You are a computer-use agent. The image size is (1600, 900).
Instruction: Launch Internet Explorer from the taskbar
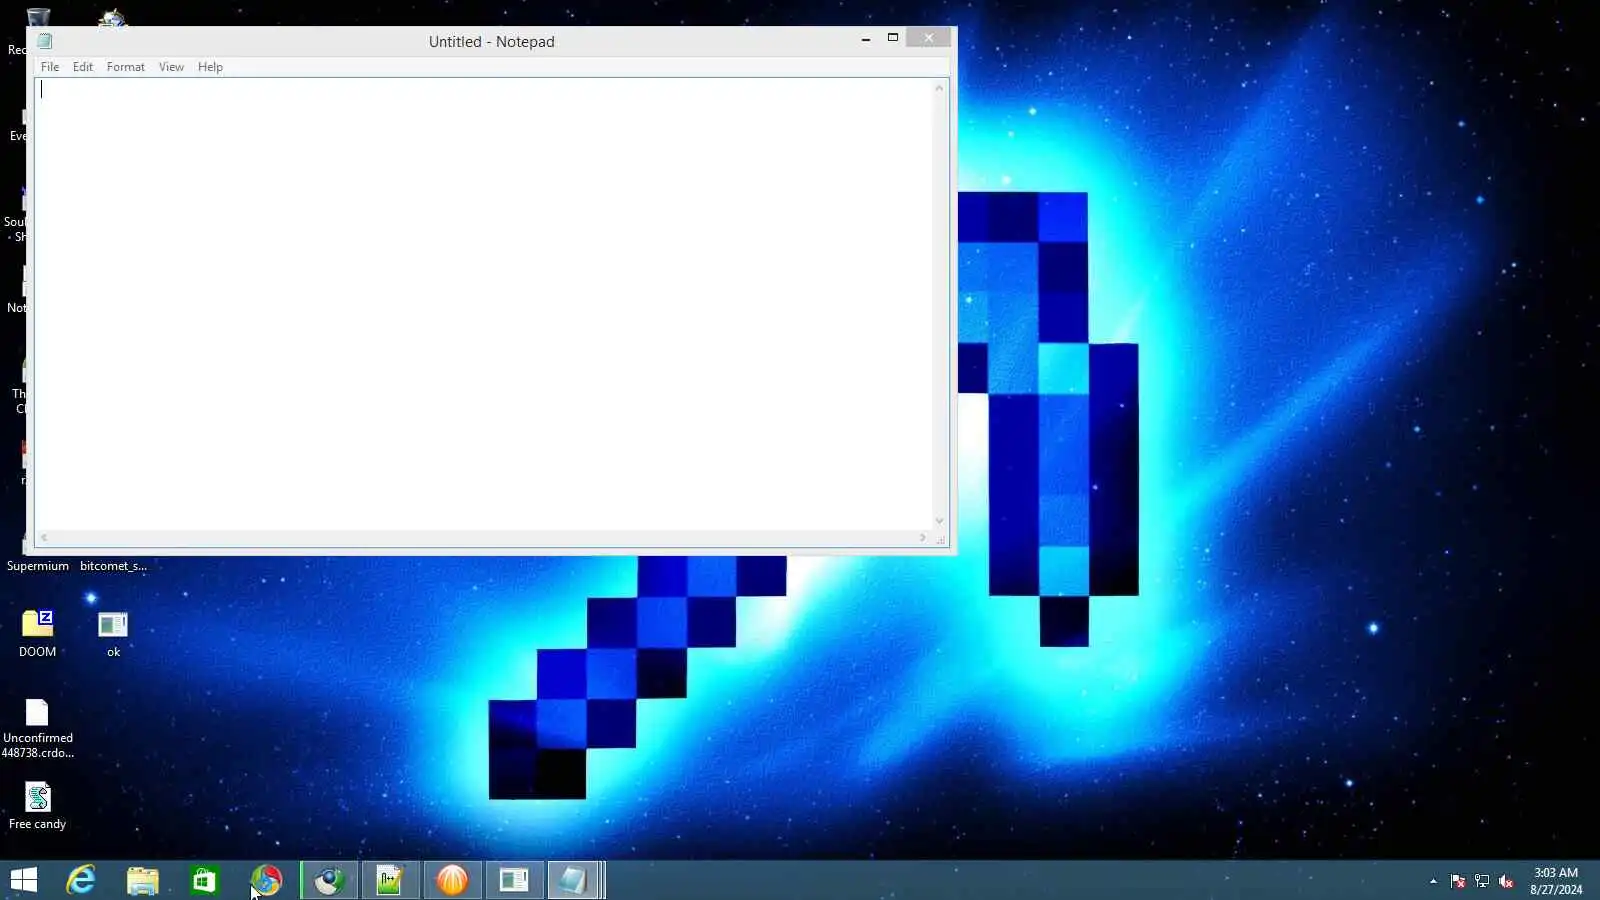click(x=81, y=880)
